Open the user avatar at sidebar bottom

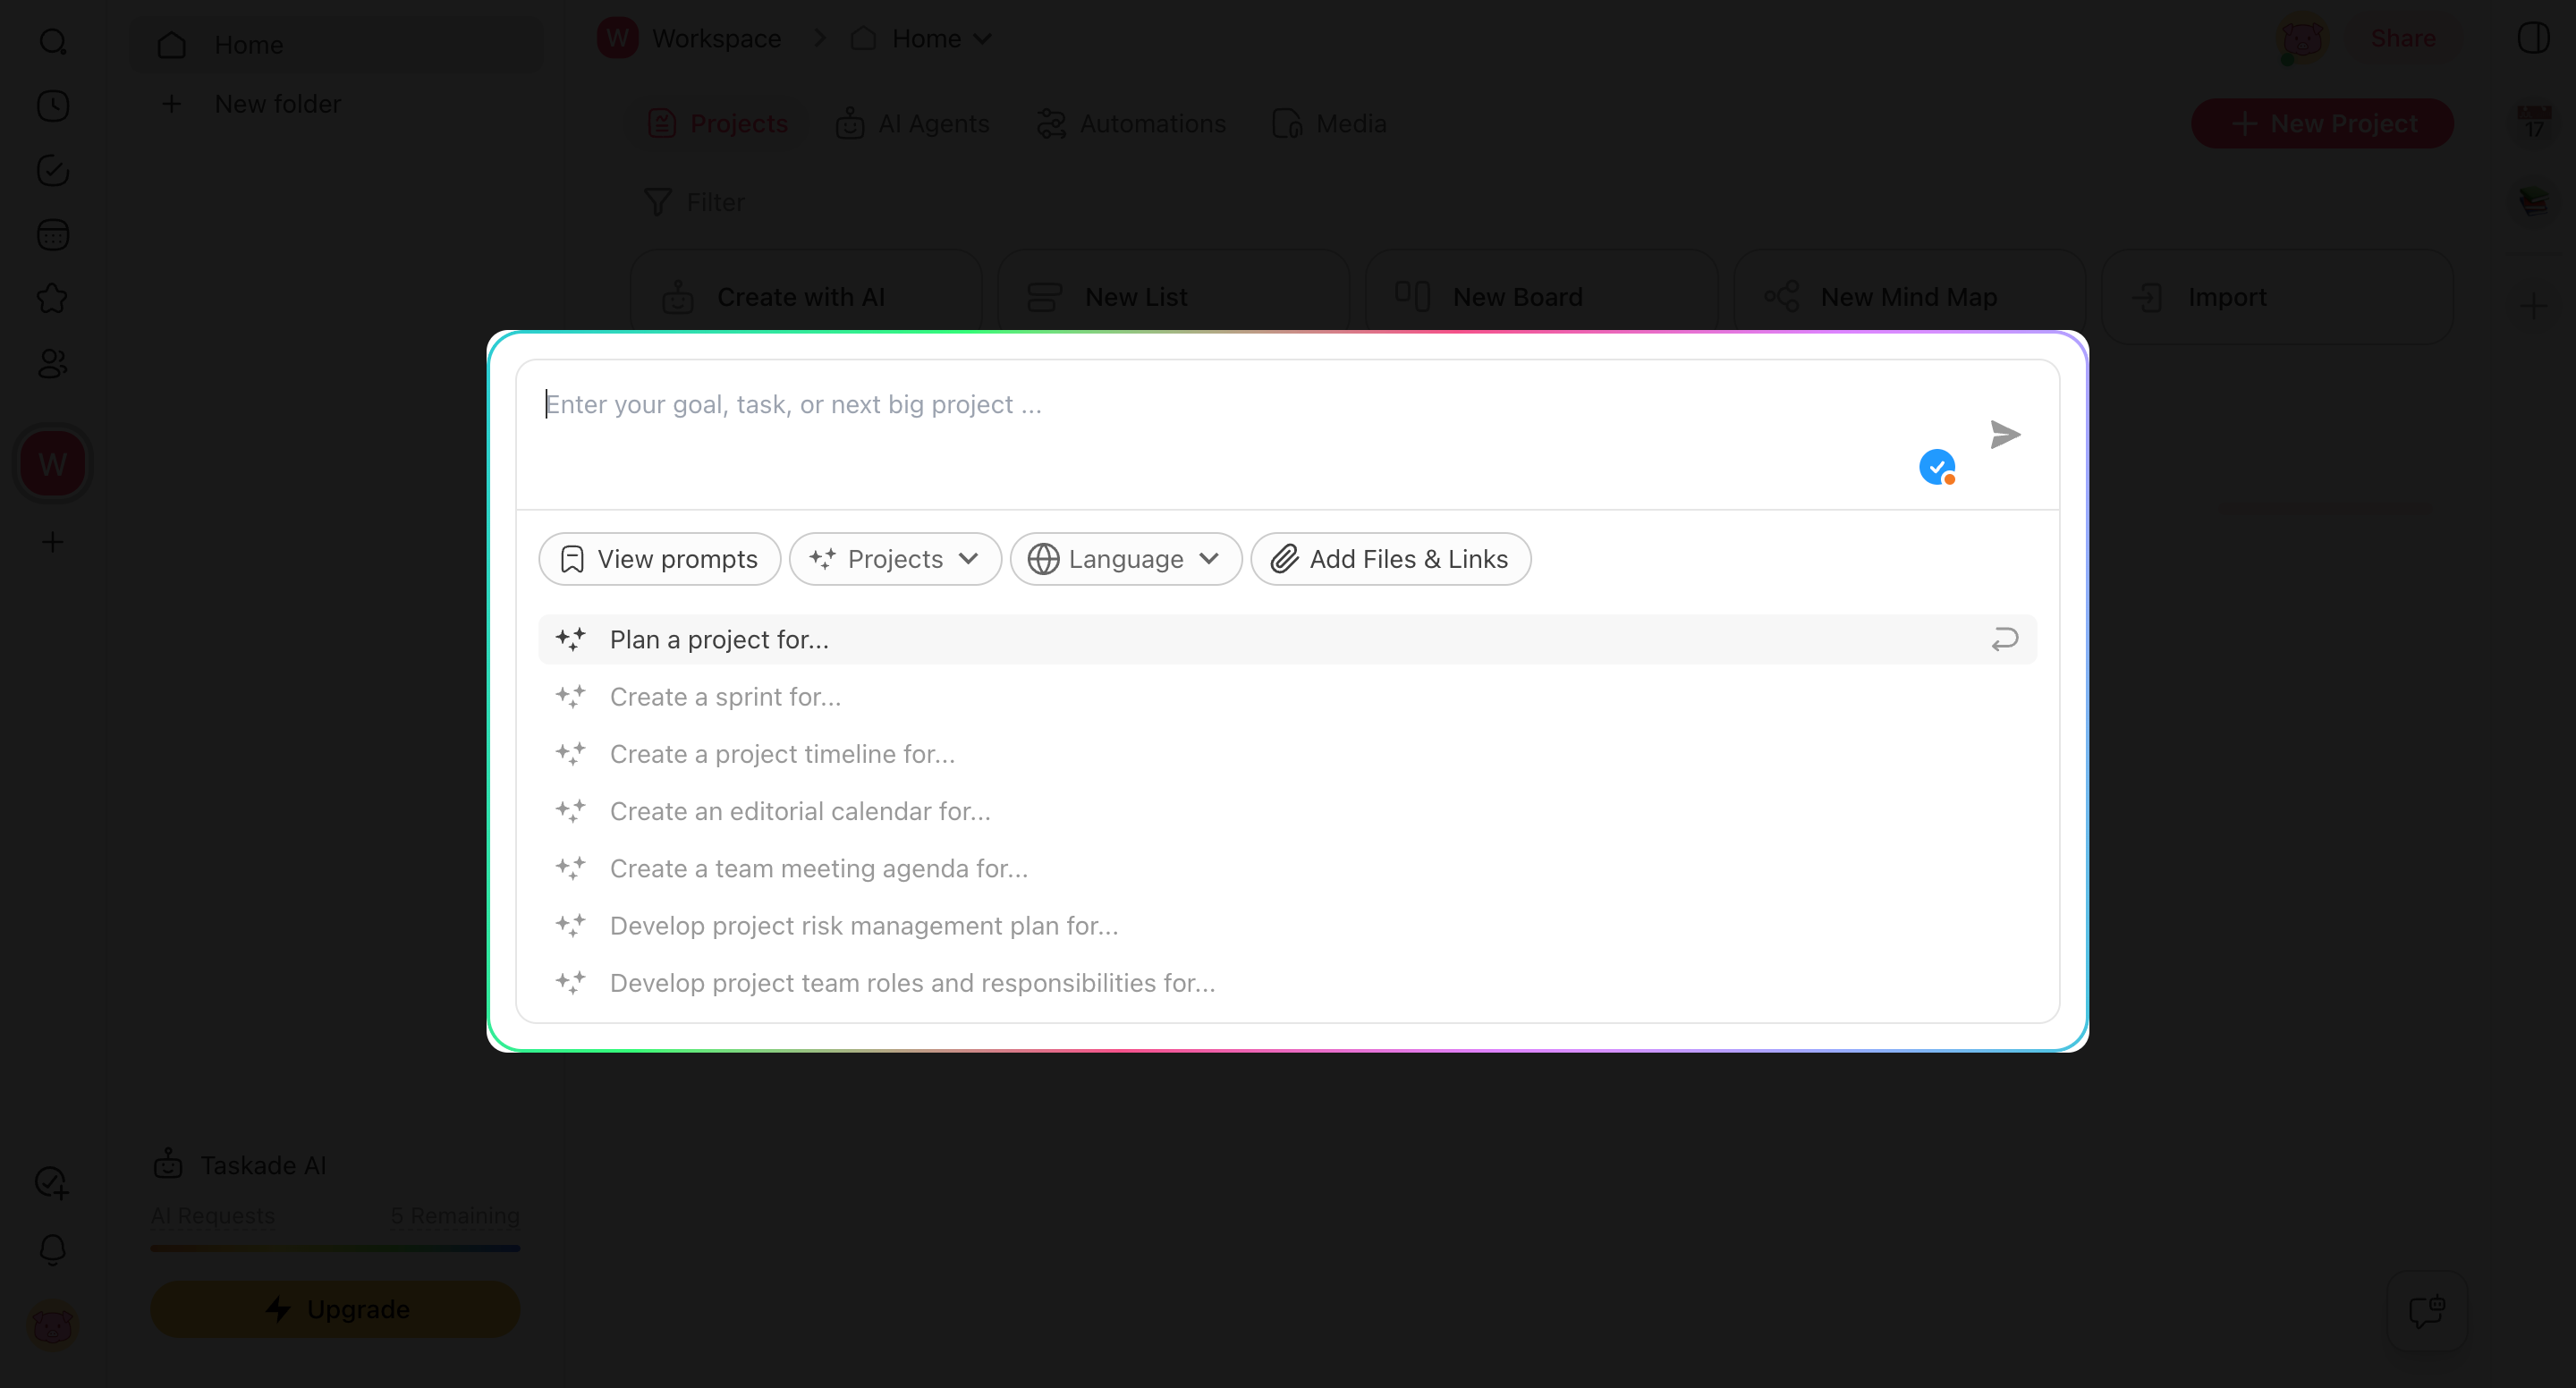53,1327
